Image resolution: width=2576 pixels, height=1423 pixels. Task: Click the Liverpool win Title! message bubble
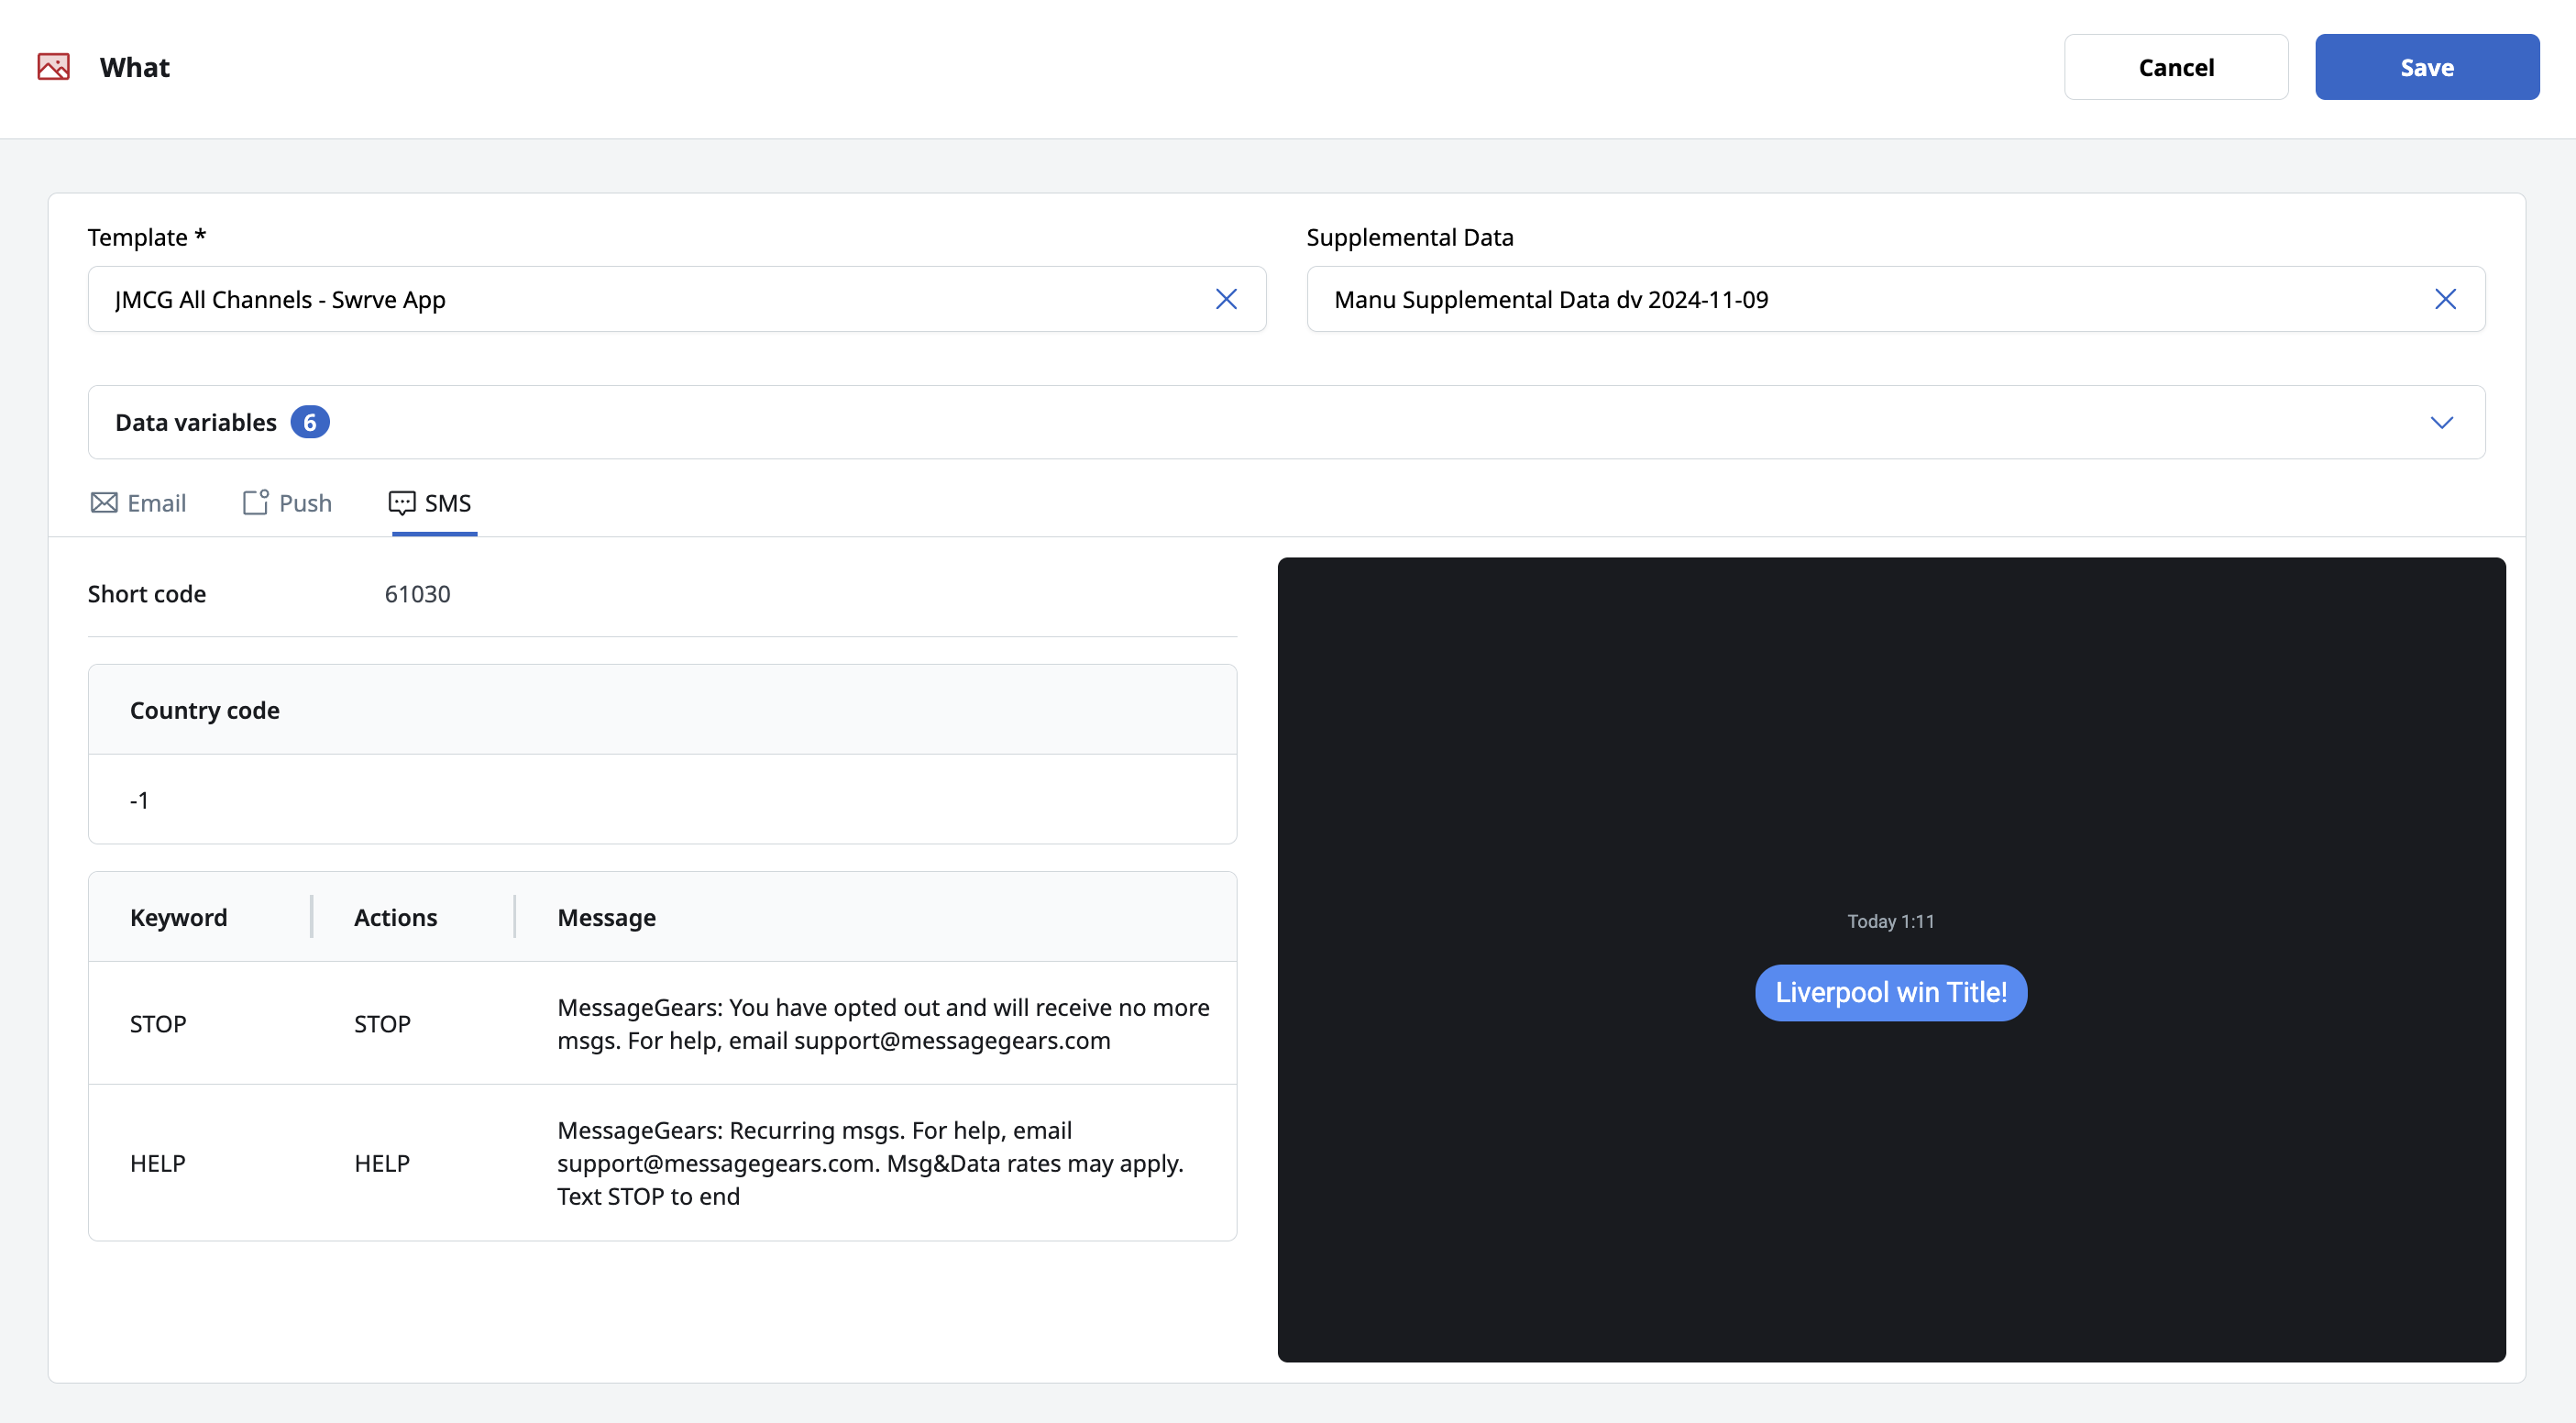pos(1891,992)
